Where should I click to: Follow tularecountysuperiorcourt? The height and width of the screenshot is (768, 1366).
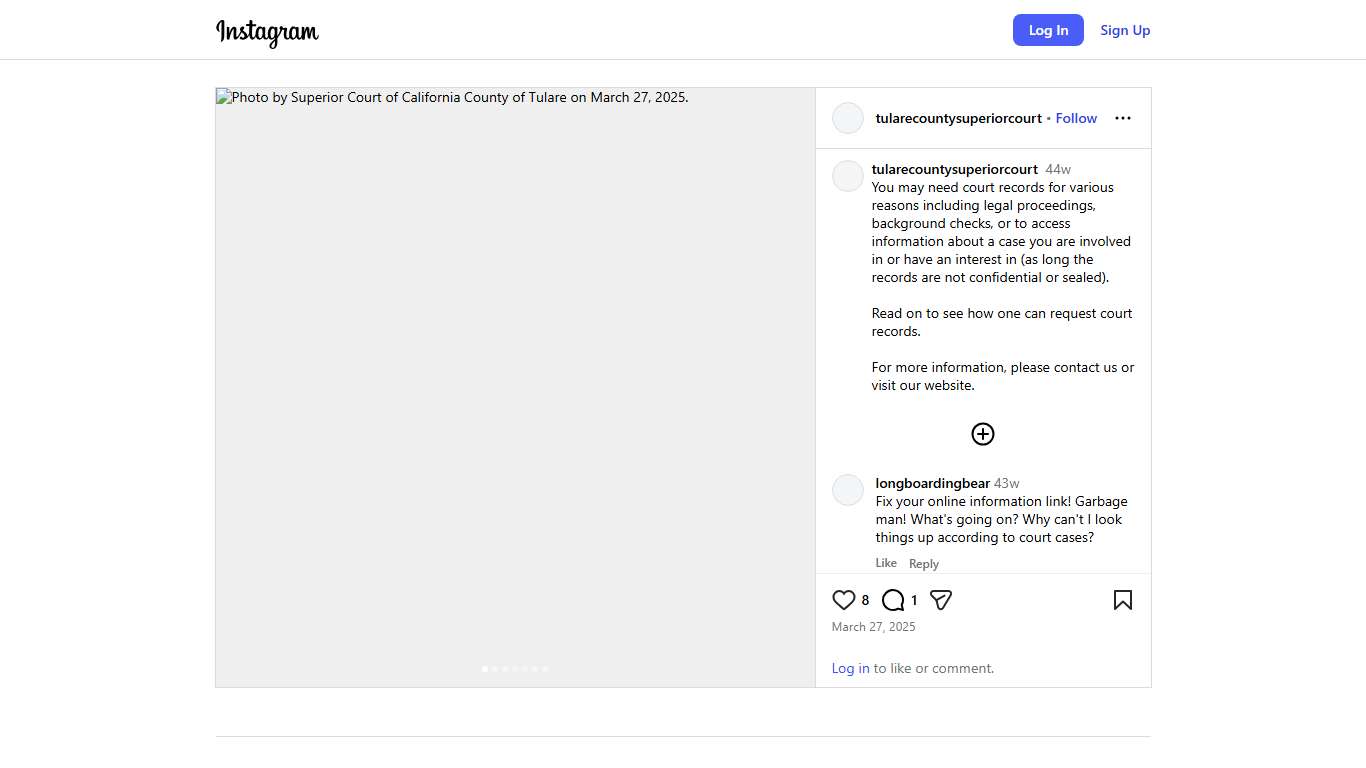(1076, 118)
